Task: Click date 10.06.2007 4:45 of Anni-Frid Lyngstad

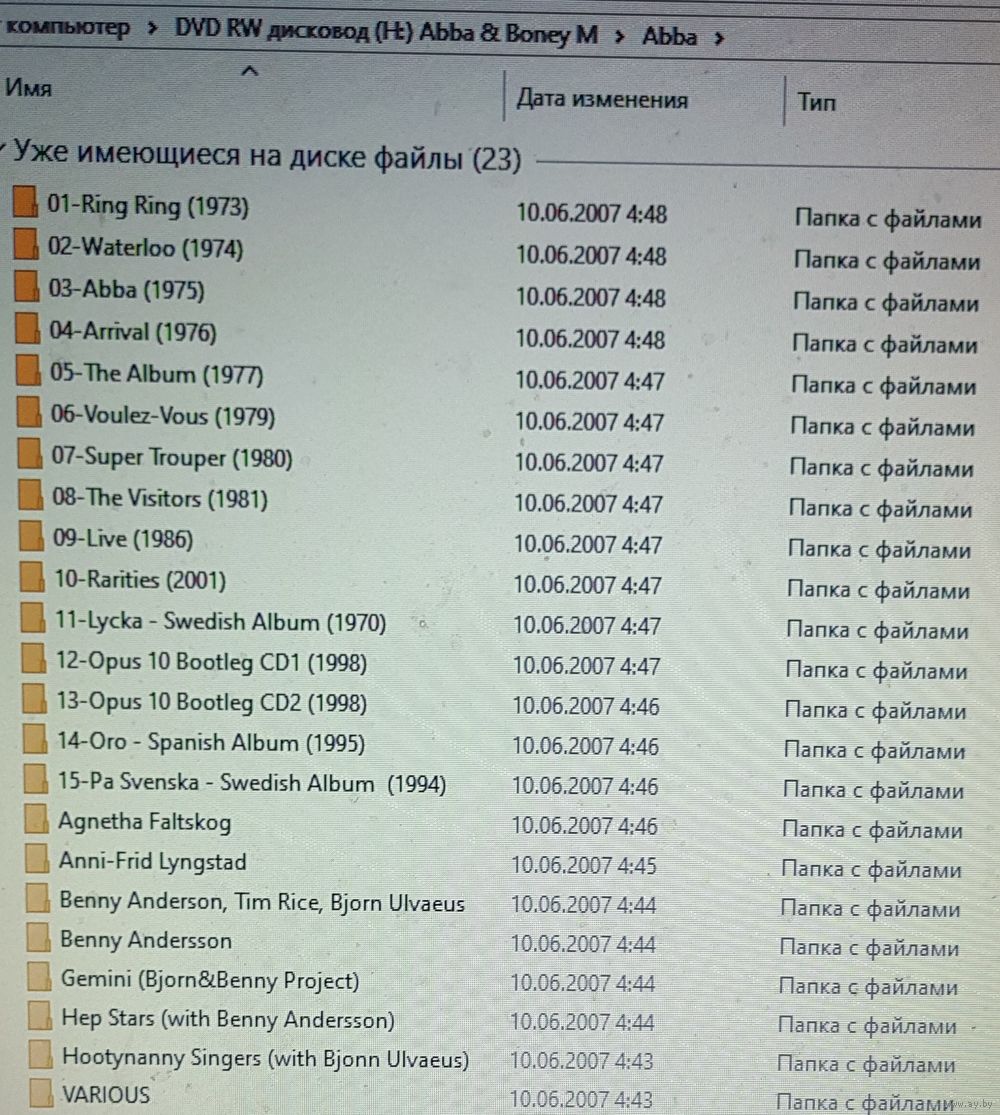Action: (x=584, y=865)
